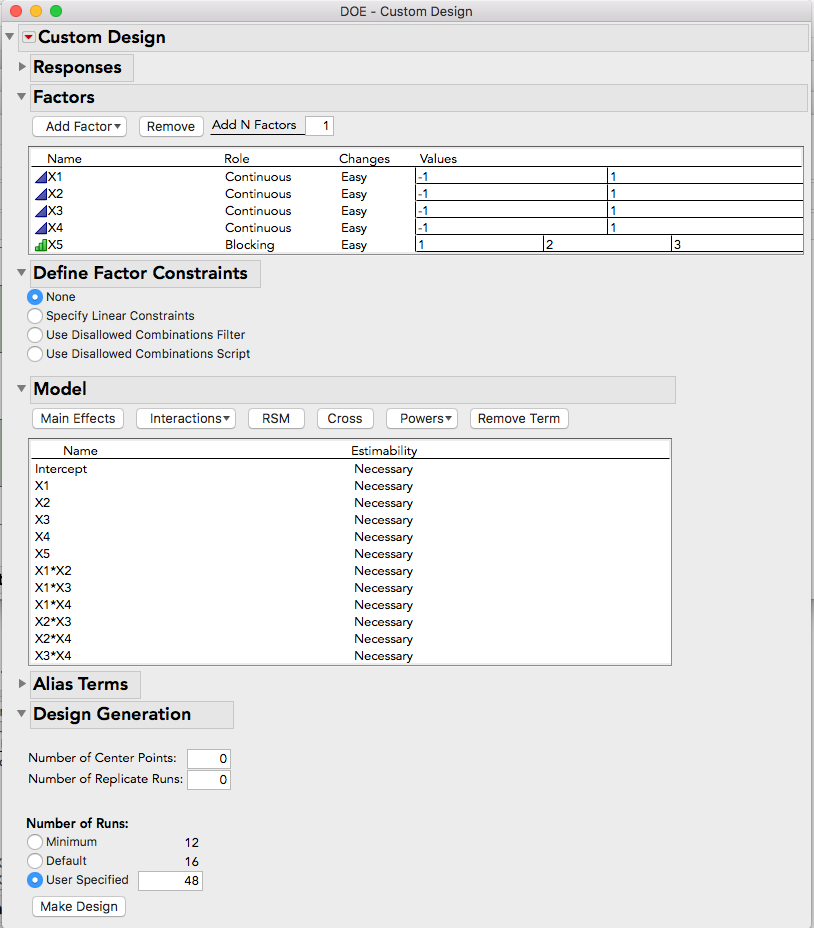The width and height of the screenshot is (814, 928).
Task: Click the Add N Factors count field
Action: pos(319,126)
